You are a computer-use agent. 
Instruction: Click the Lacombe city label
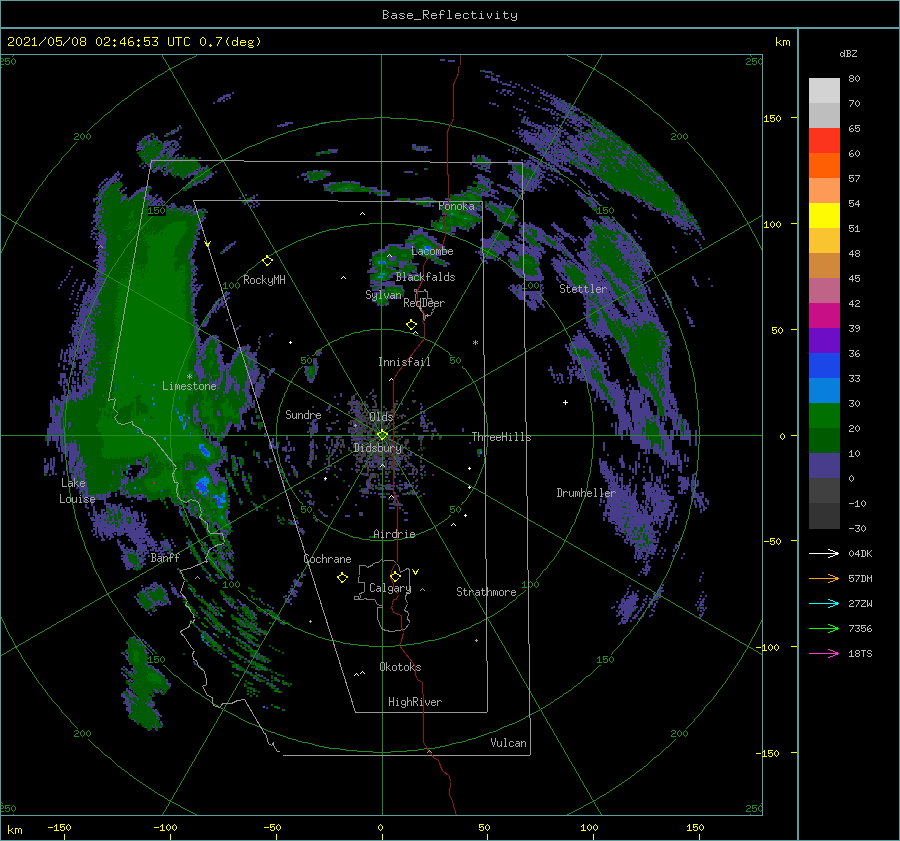[x=432, y=251]
